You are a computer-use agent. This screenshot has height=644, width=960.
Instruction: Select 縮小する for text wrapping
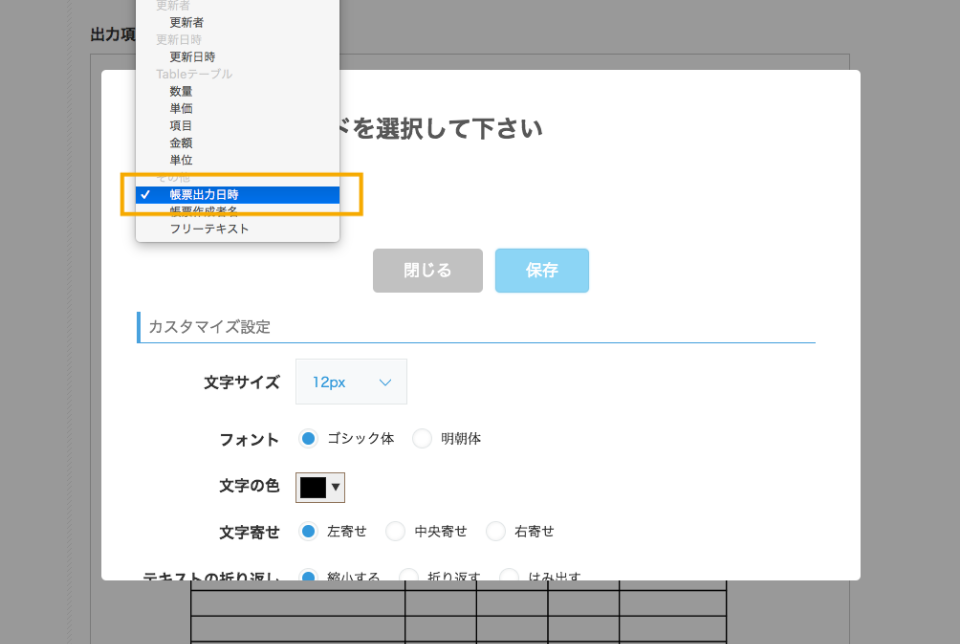click(309, 577)
